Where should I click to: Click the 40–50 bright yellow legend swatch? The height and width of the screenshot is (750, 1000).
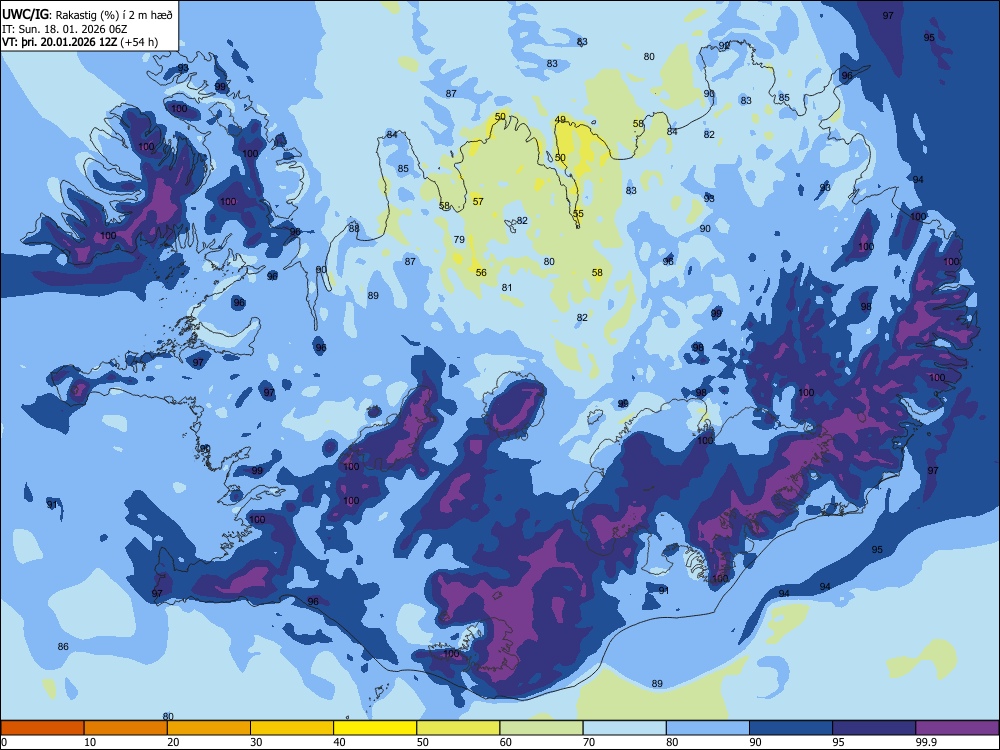(375, 728)
